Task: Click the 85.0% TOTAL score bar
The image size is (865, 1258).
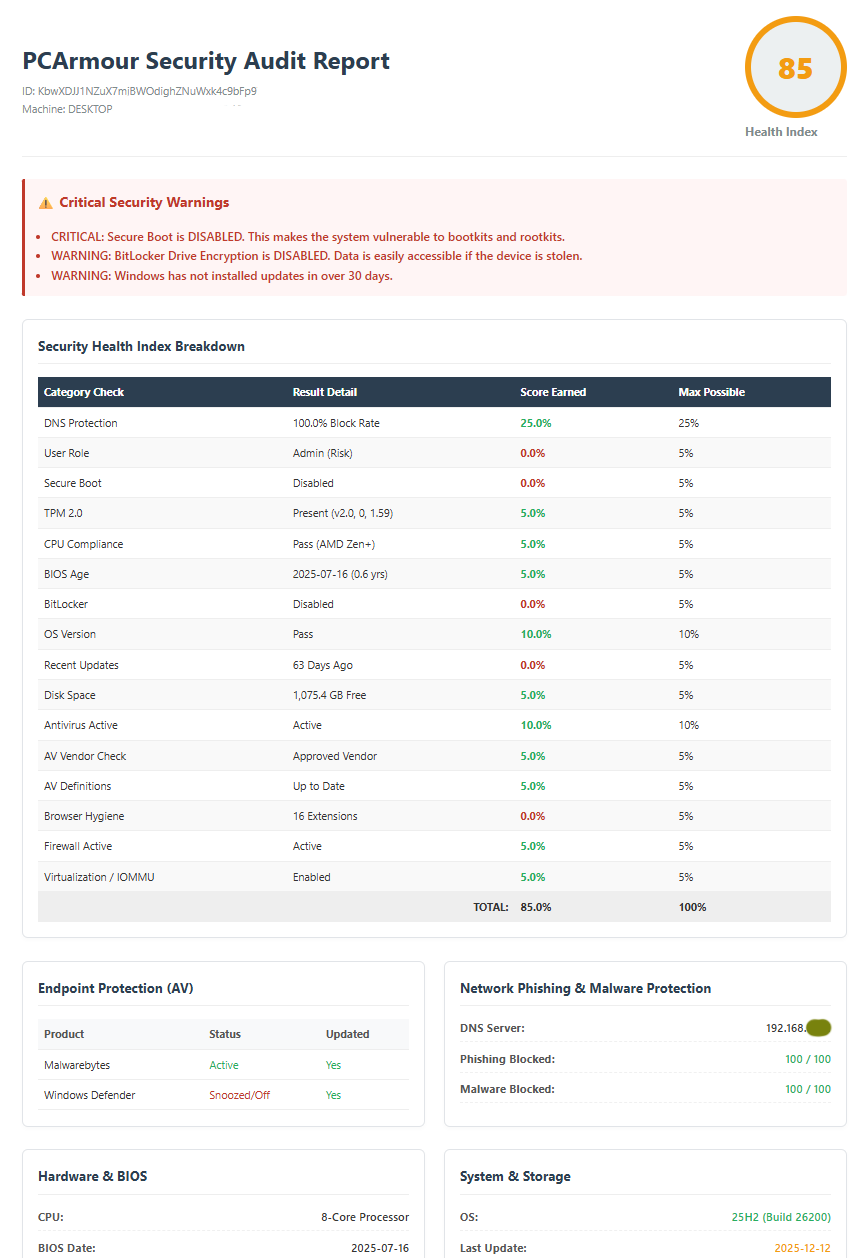Action: point(536,907)
